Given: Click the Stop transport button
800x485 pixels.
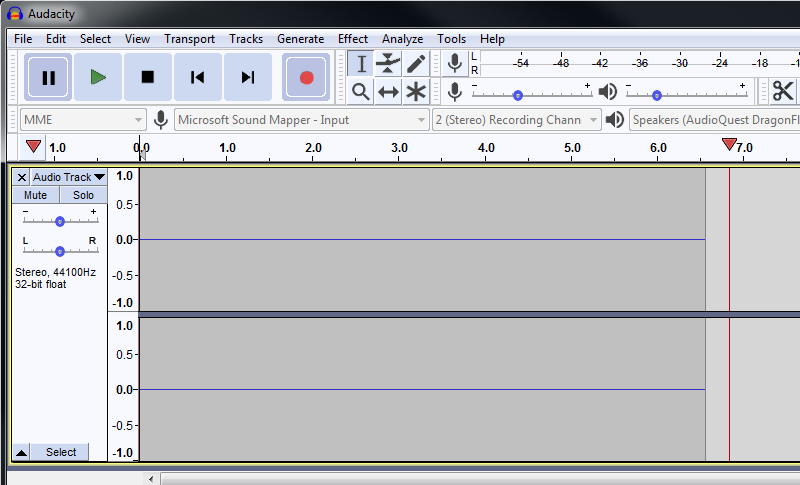Looking at the screenshot, I should tap(147, 78).
